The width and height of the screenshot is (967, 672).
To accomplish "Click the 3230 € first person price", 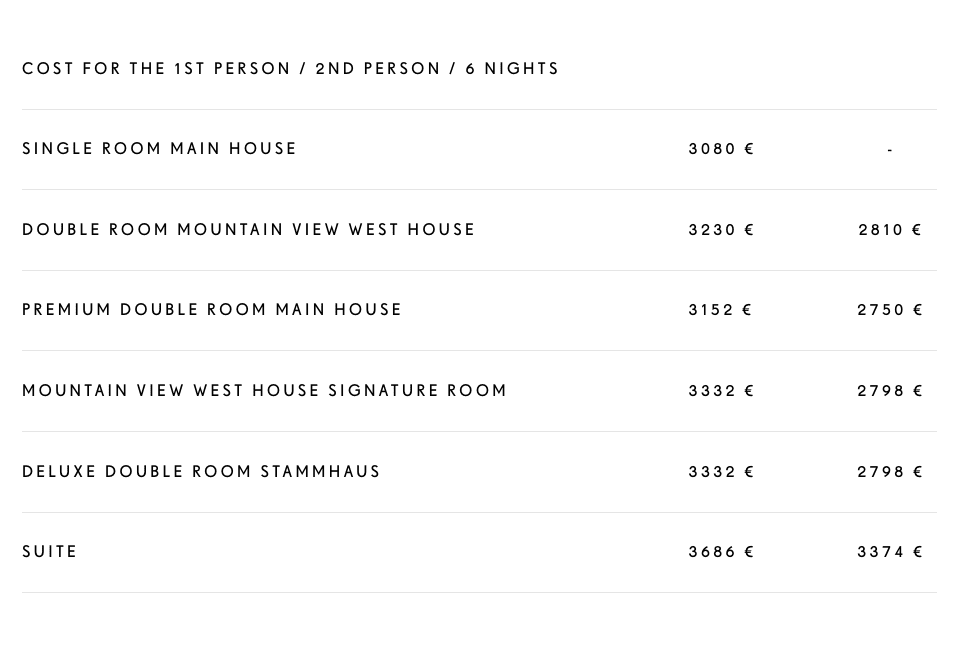I will [x=721, y=230].
